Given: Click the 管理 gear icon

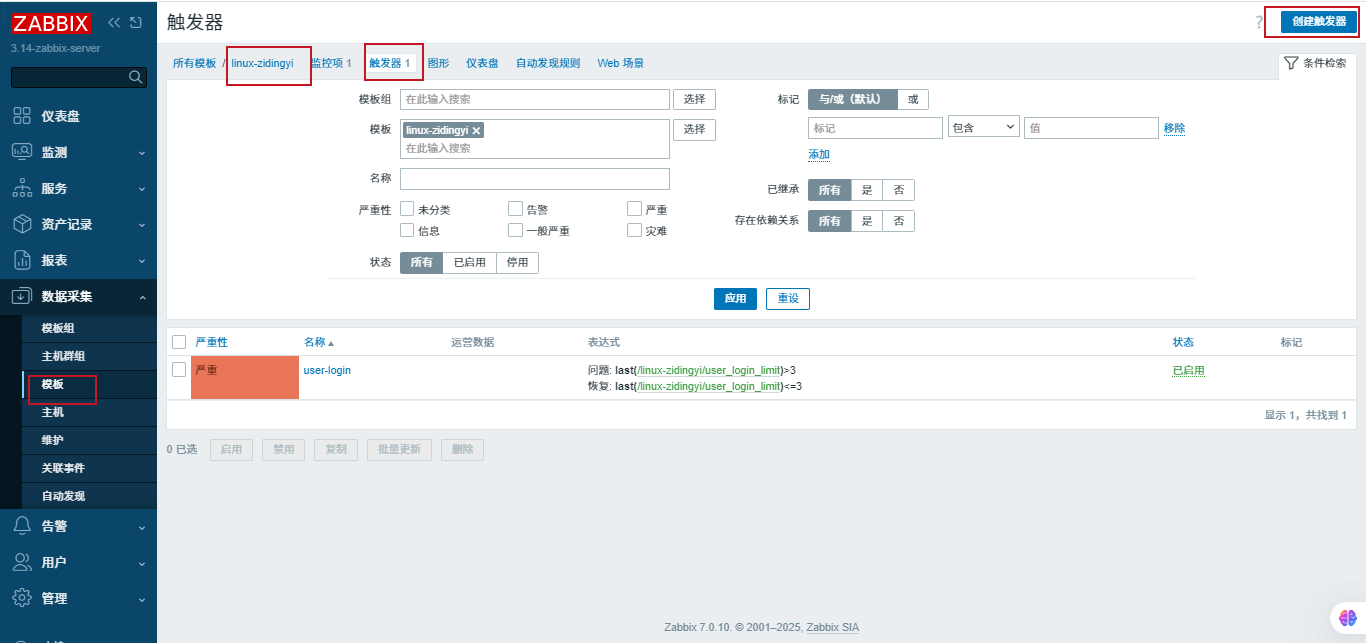Looking at the screenshot, I should click(x=22, y=598).
